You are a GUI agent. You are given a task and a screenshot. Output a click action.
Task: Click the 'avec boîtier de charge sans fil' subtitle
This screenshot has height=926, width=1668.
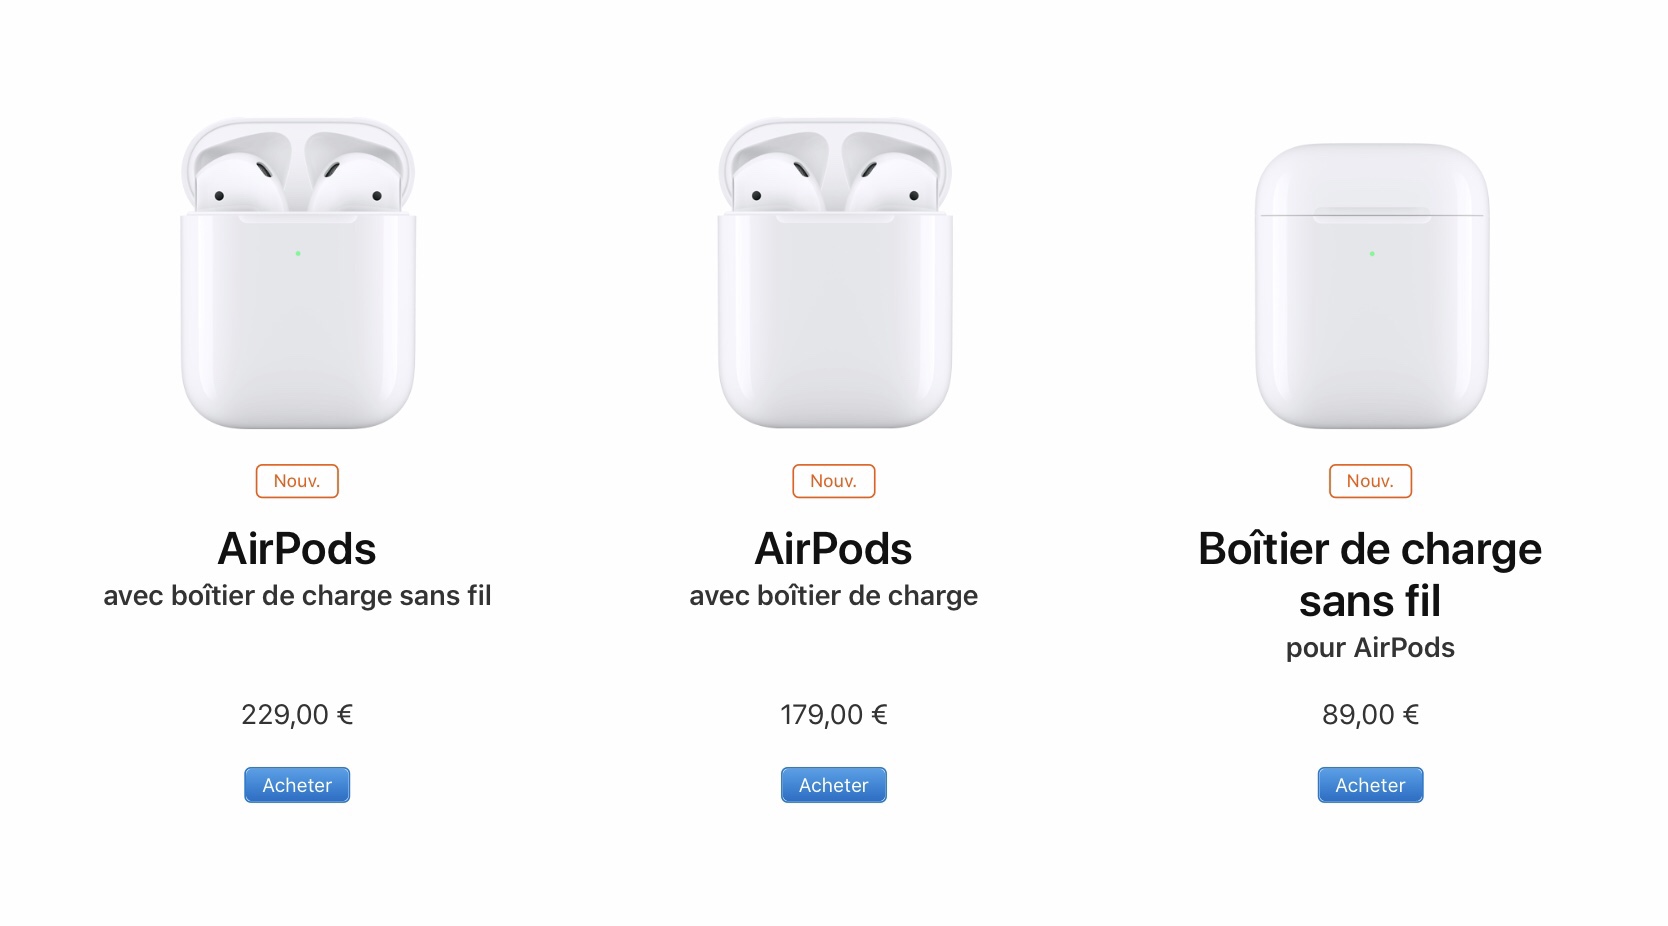click(297, 596)
